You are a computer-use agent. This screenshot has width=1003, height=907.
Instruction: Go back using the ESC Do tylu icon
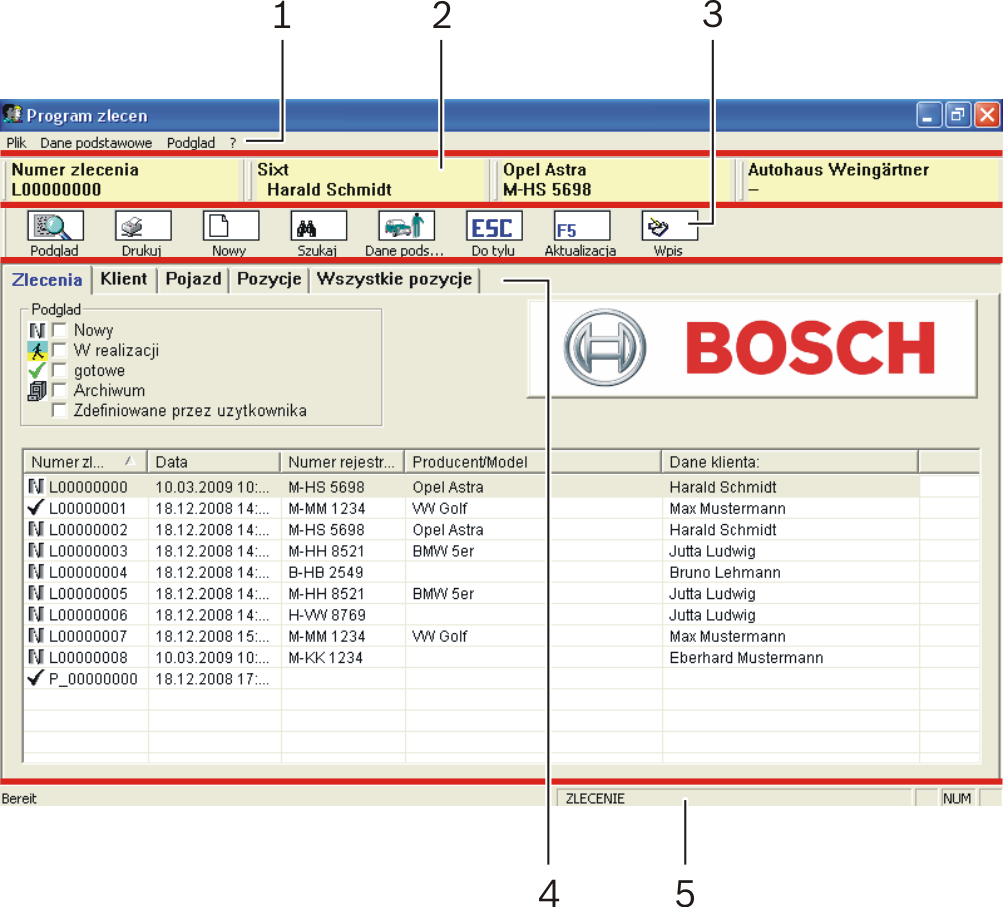click(x=494, y=226)
